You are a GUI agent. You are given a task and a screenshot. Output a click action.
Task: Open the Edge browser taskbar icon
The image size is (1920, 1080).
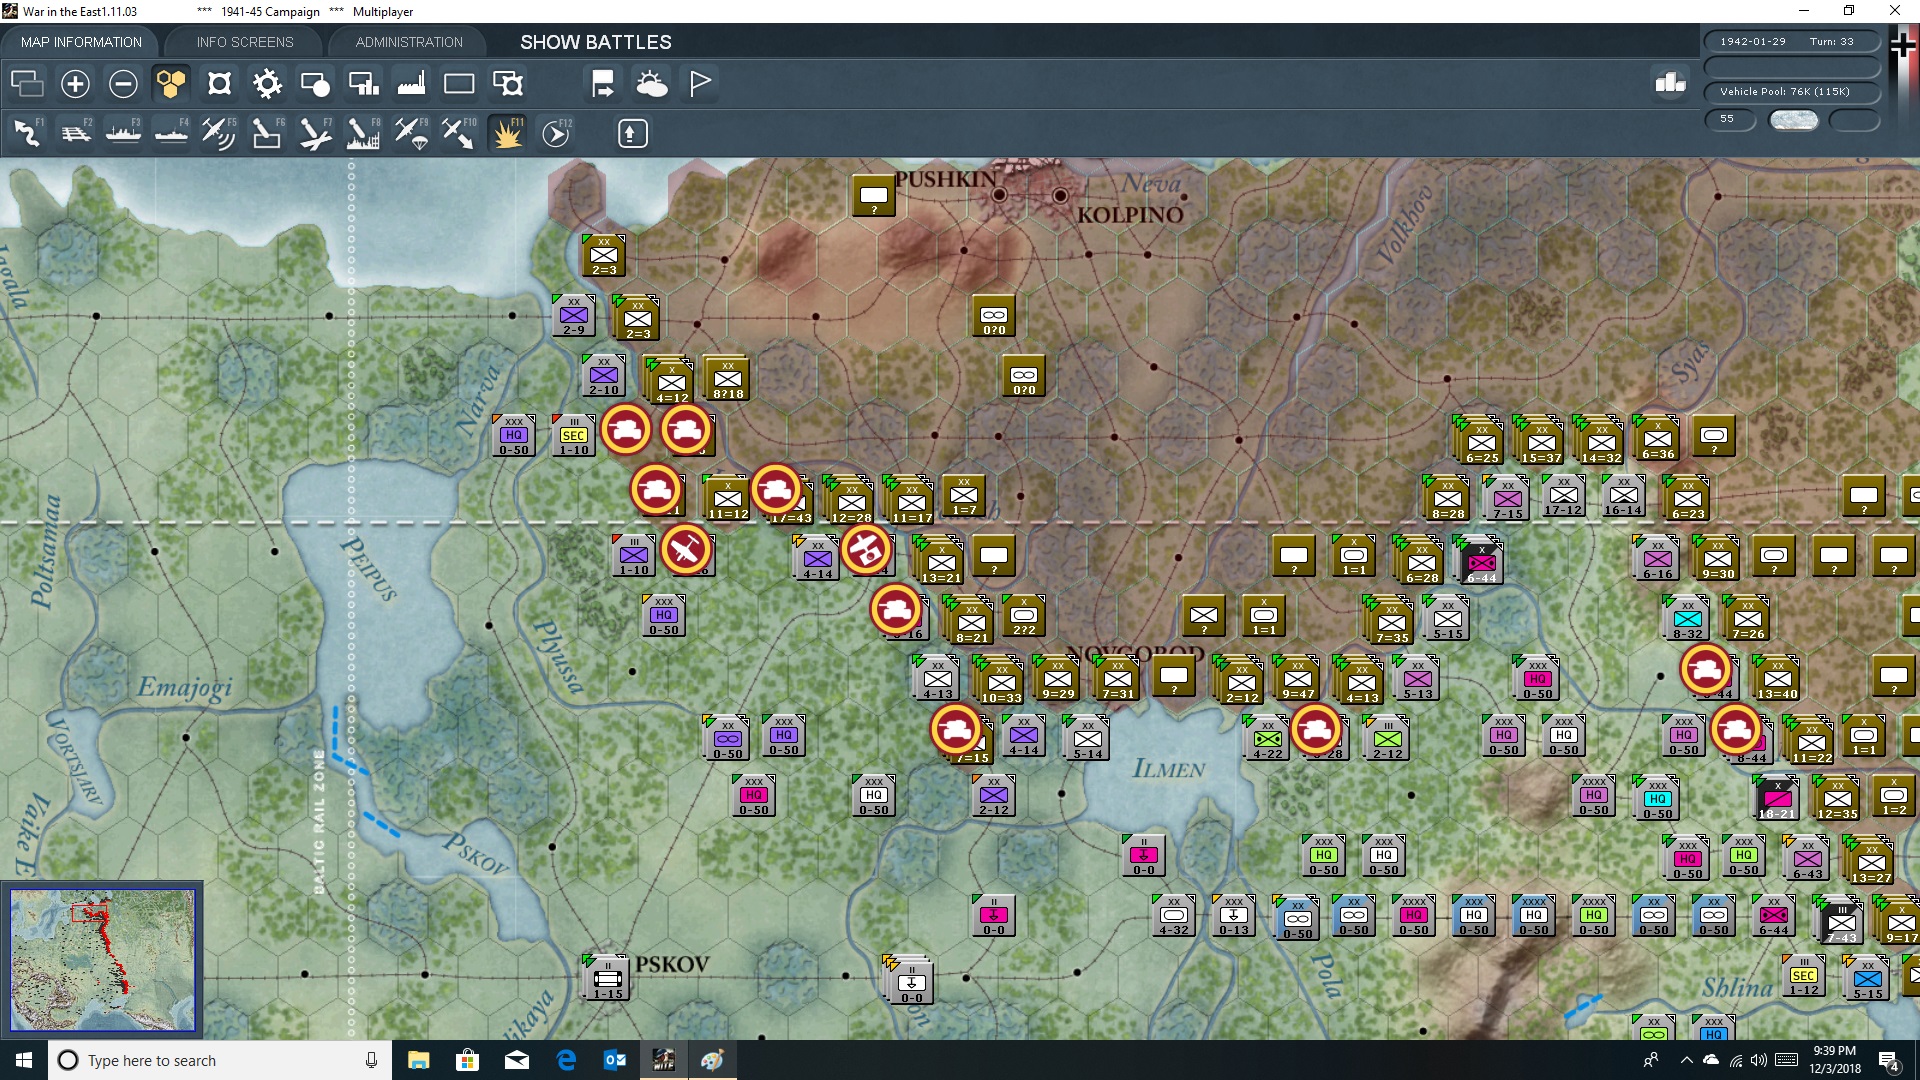pyautogui.click(x=566, y=1060)
